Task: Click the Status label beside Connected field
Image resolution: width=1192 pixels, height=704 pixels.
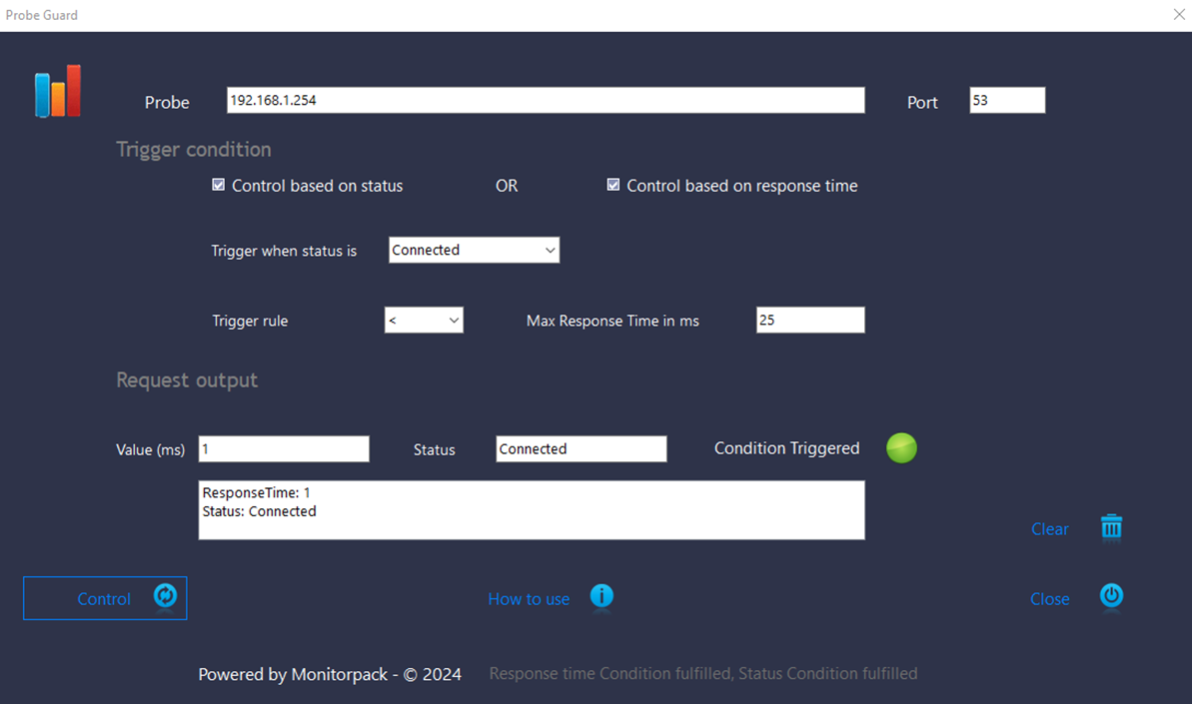Action: 434,450
